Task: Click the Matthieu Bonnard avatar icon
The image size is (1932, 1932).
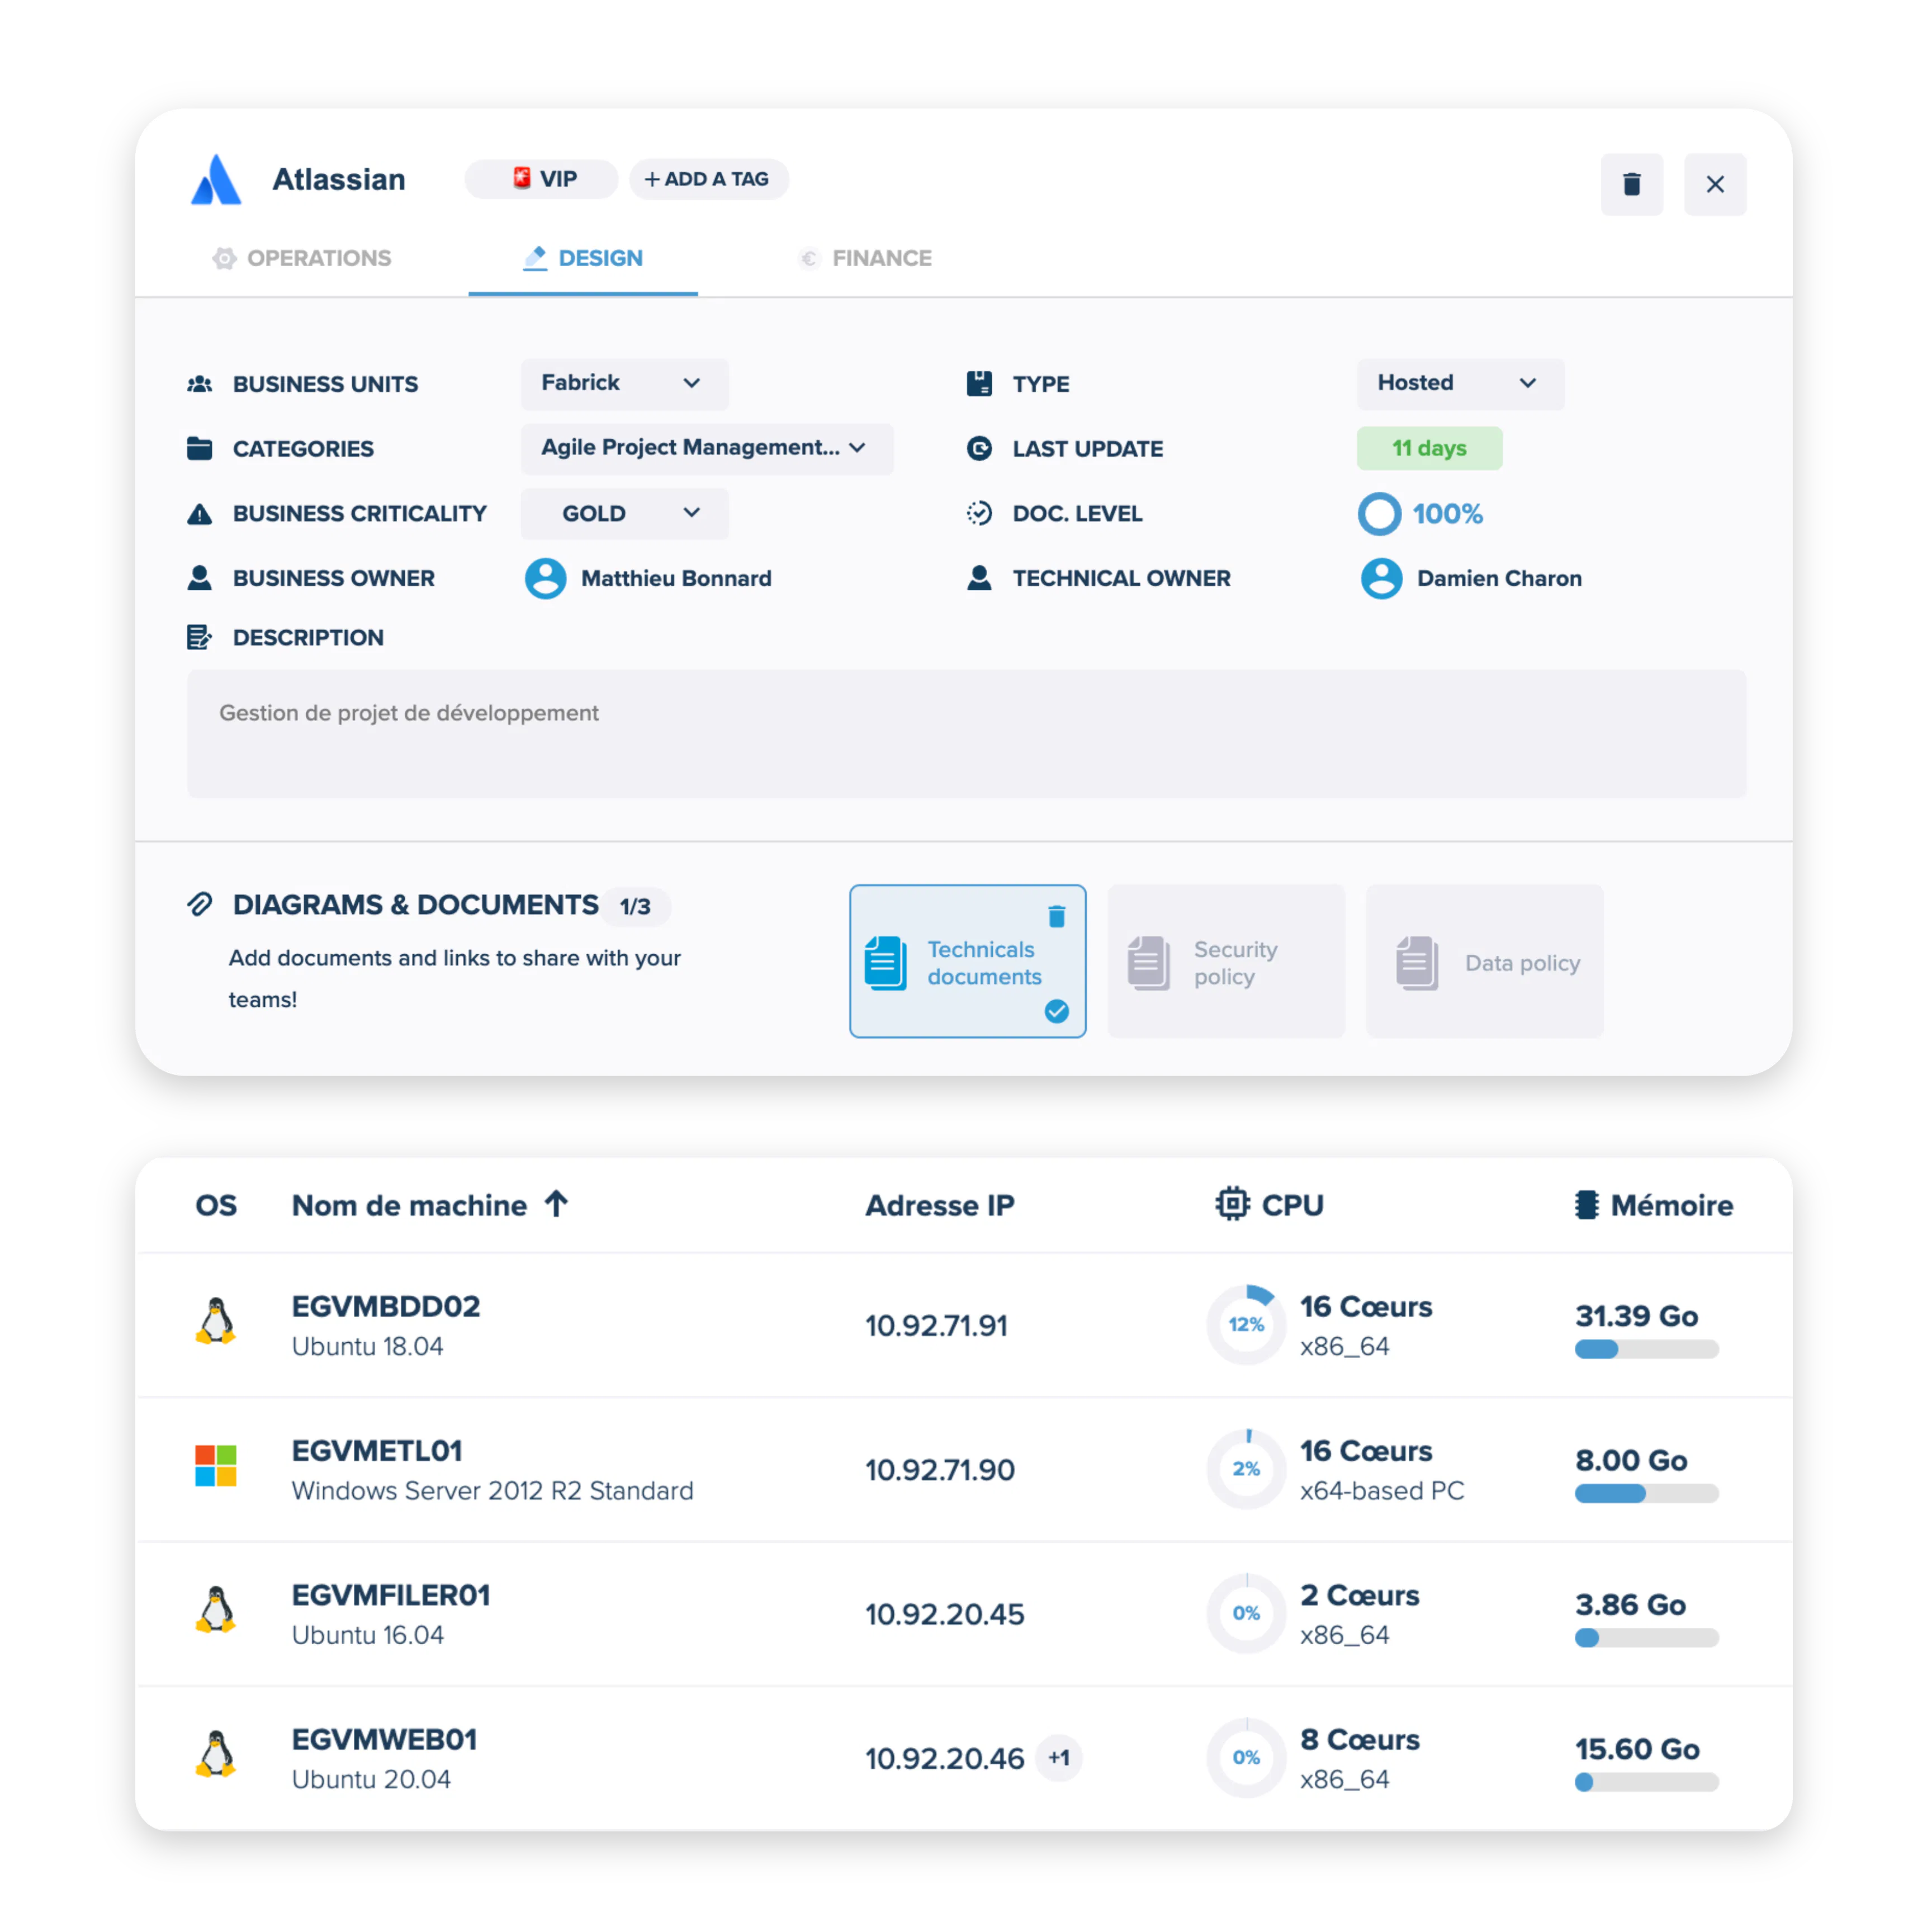Action: pos(546,578)
